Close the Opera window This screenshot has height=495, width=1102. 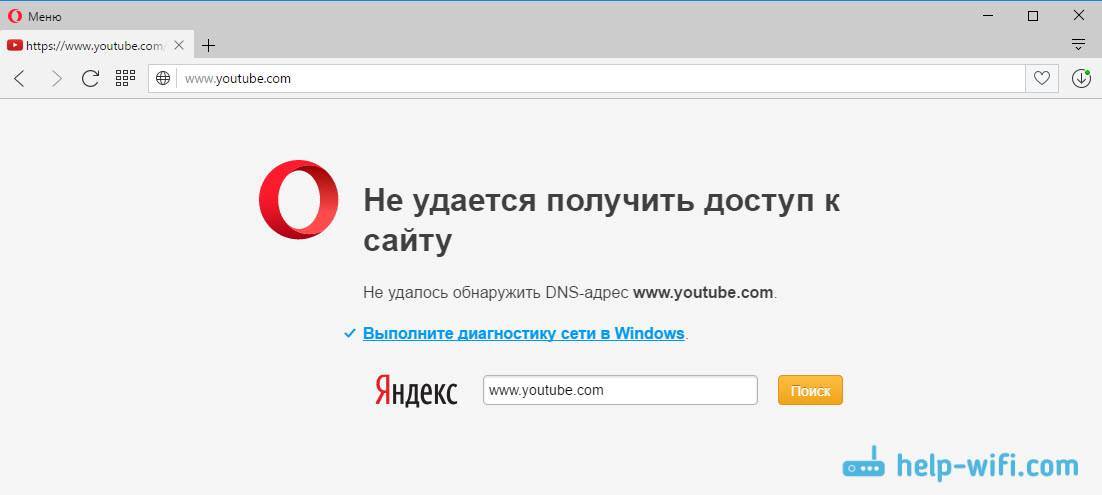(1078, 15)
